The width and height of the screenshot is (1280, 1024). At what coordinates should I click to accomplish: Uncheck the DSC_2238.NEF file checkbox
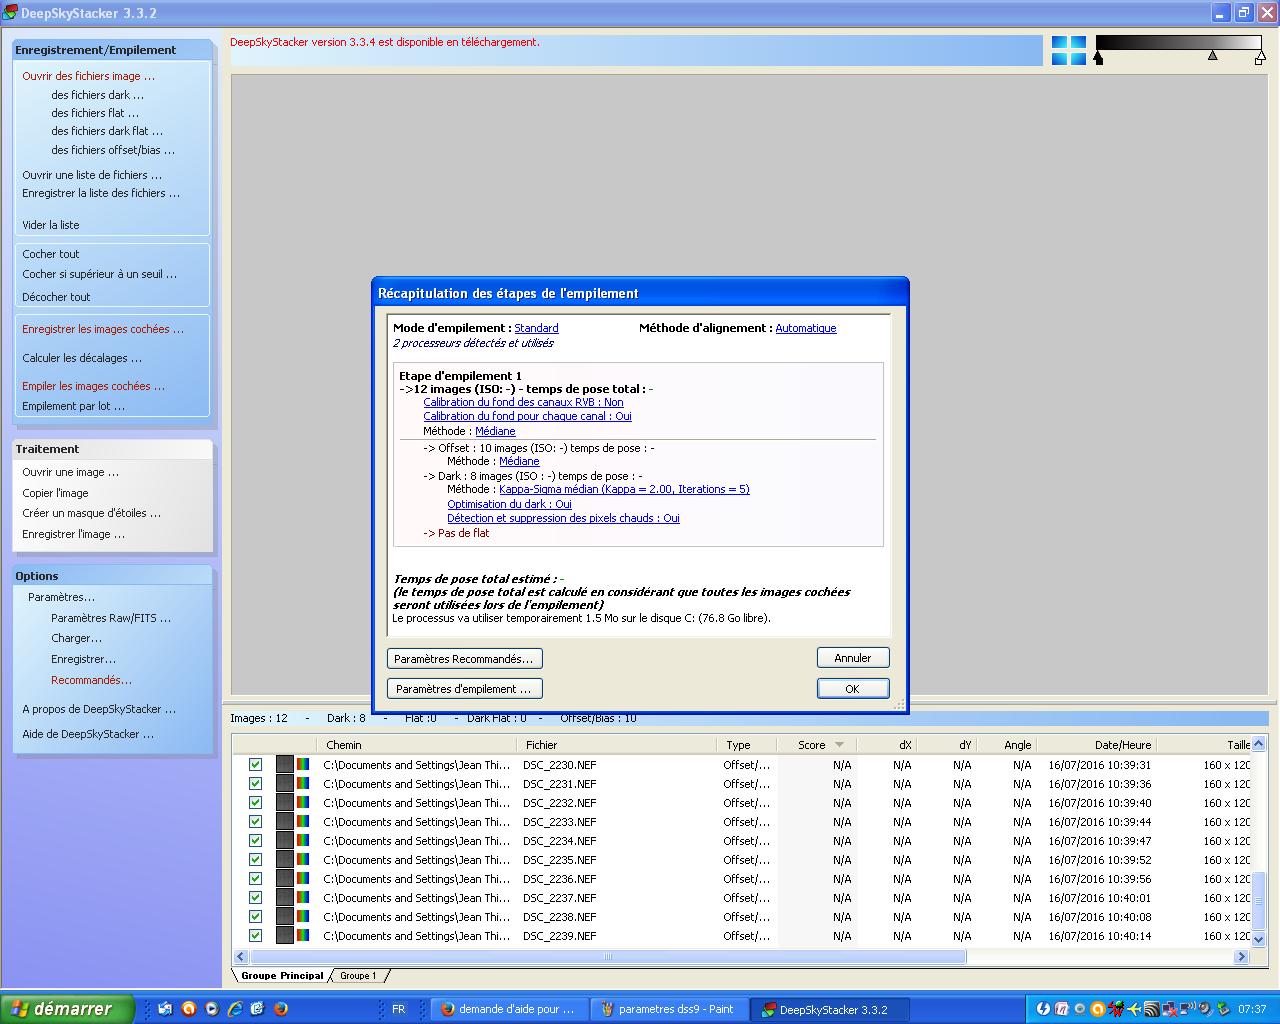(x=255, y=916)
